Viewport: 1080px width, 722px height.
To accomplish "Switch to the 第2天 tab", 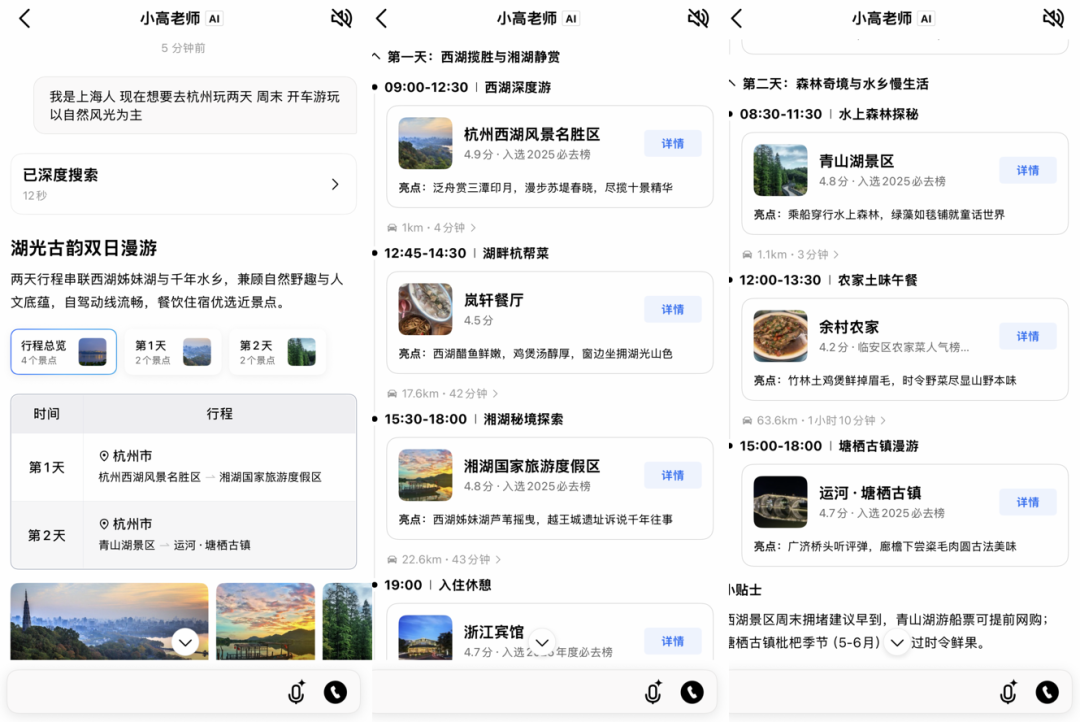I will point(278,352).
